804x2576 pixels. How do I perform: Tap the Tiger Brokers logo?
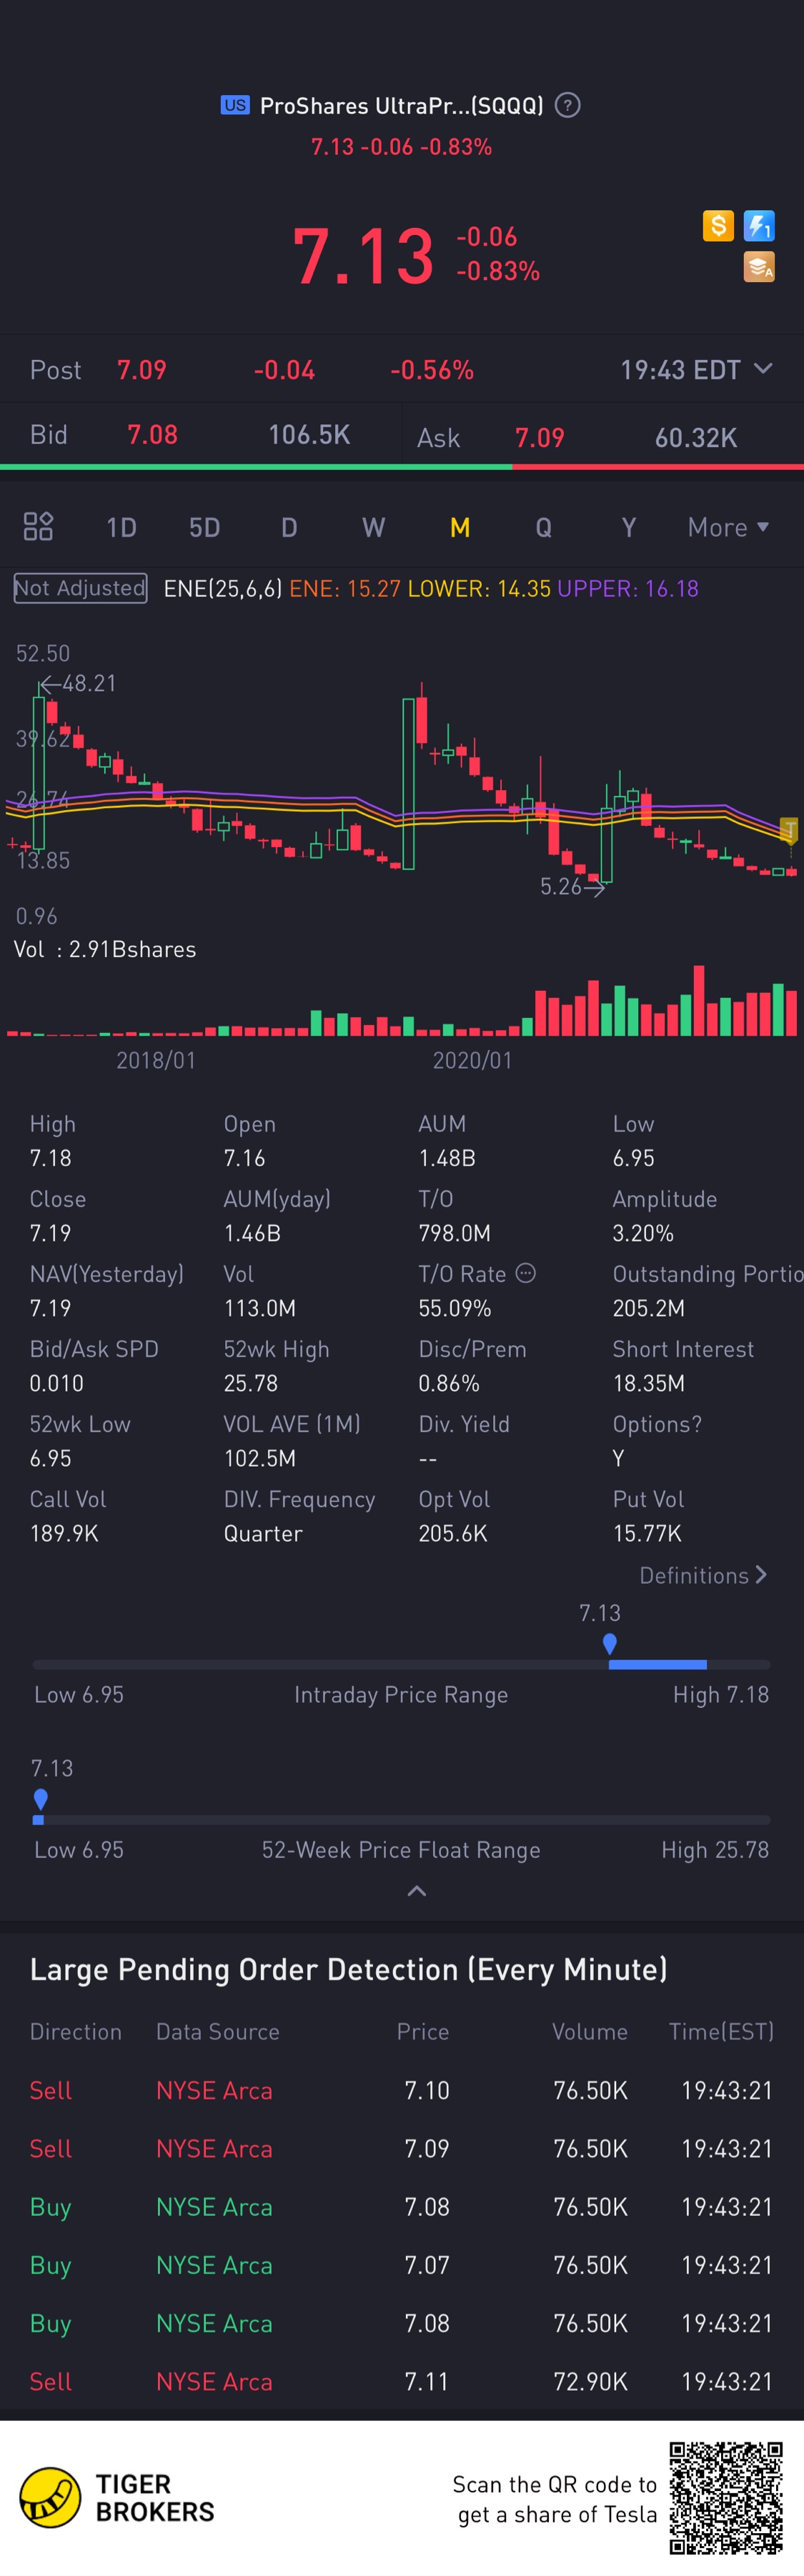[x=51, y=2497]
